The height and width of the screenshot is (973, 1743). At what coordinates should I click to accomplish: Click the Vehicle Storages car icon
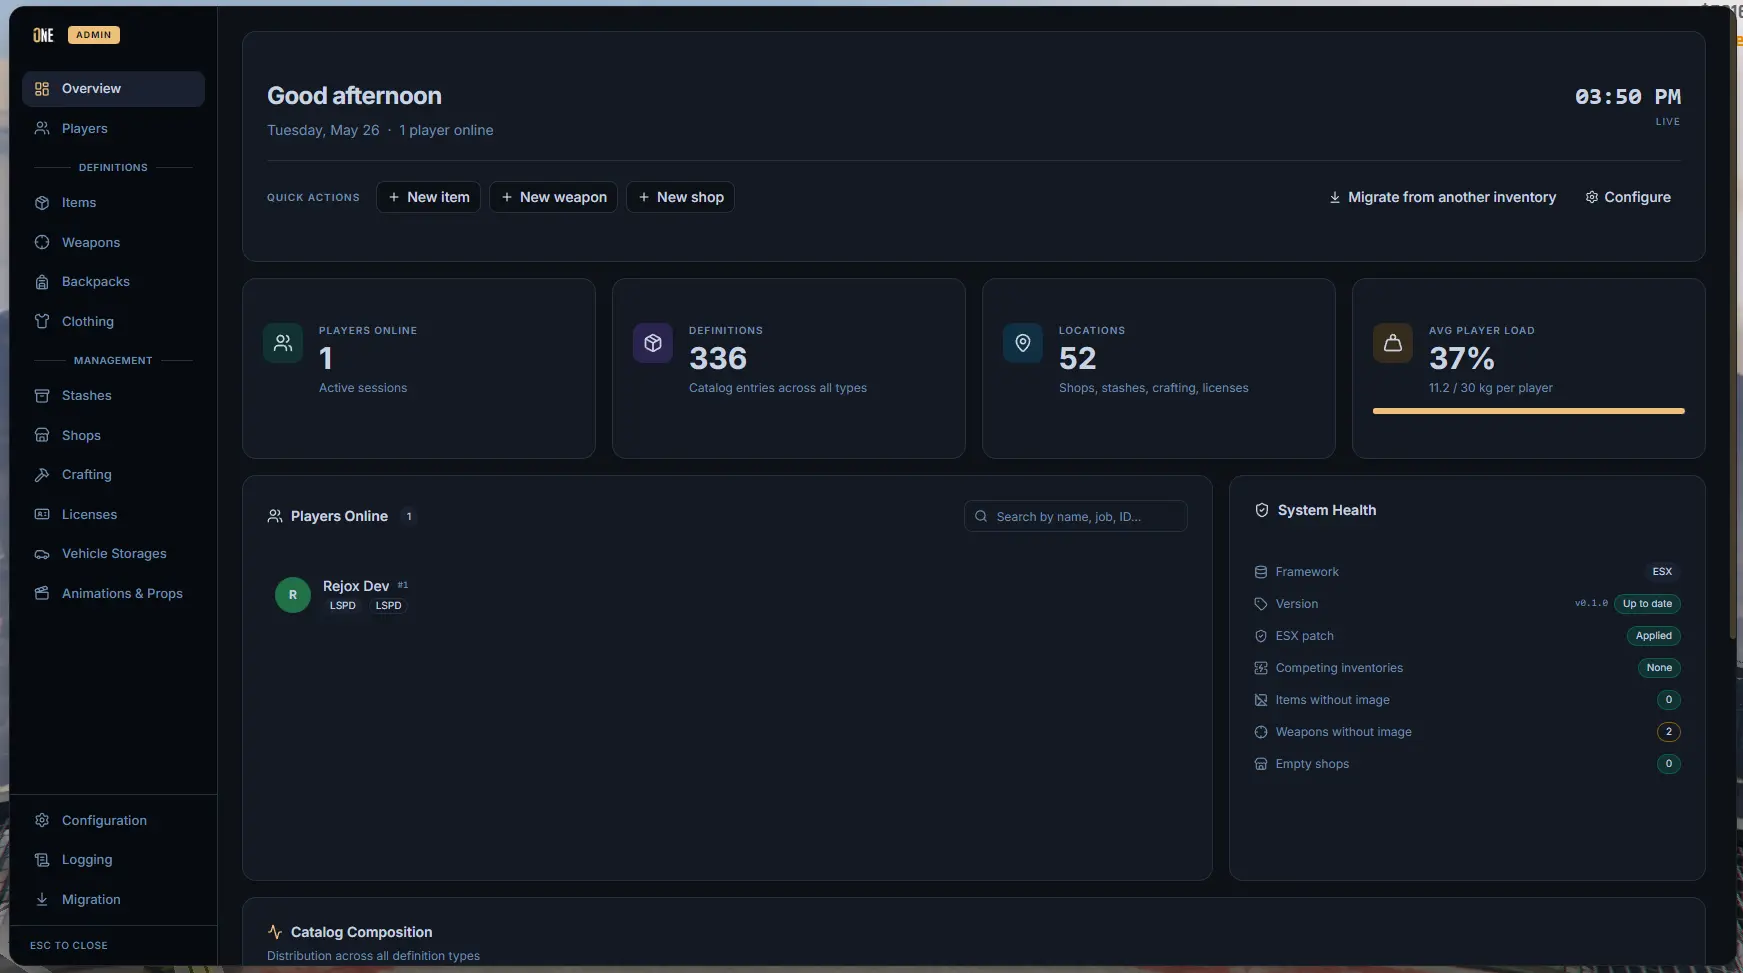pos(42,554)
